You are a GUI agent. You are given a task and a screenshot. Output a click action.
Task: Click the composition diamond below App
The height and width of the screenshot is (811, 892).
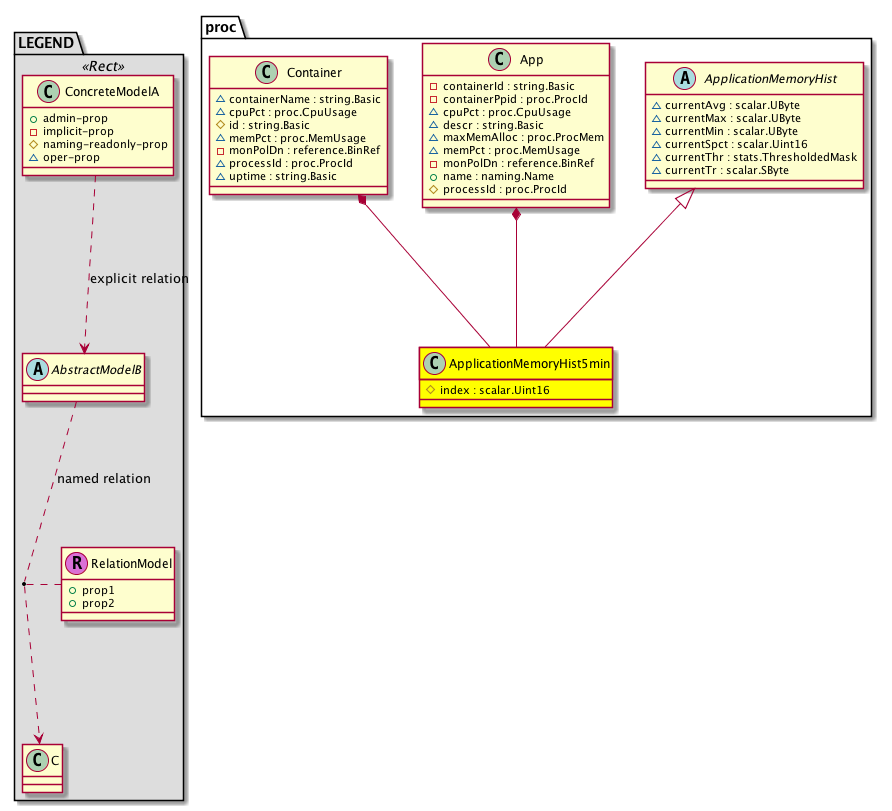click(x=516, y=214)
